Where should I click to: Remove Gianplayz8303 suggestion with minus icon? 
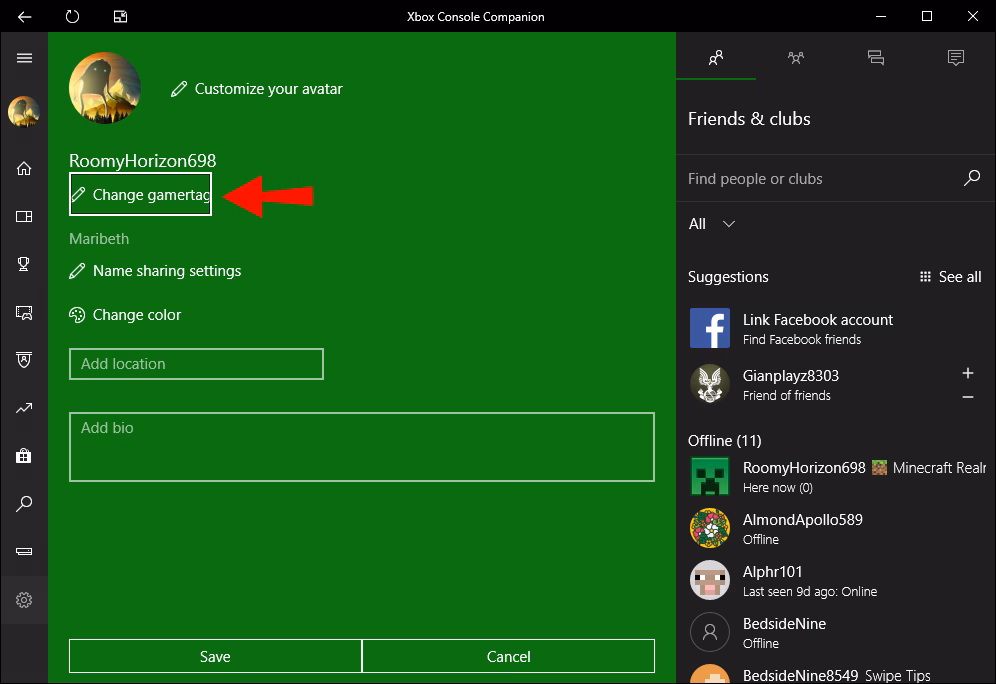tap(967, 397)
